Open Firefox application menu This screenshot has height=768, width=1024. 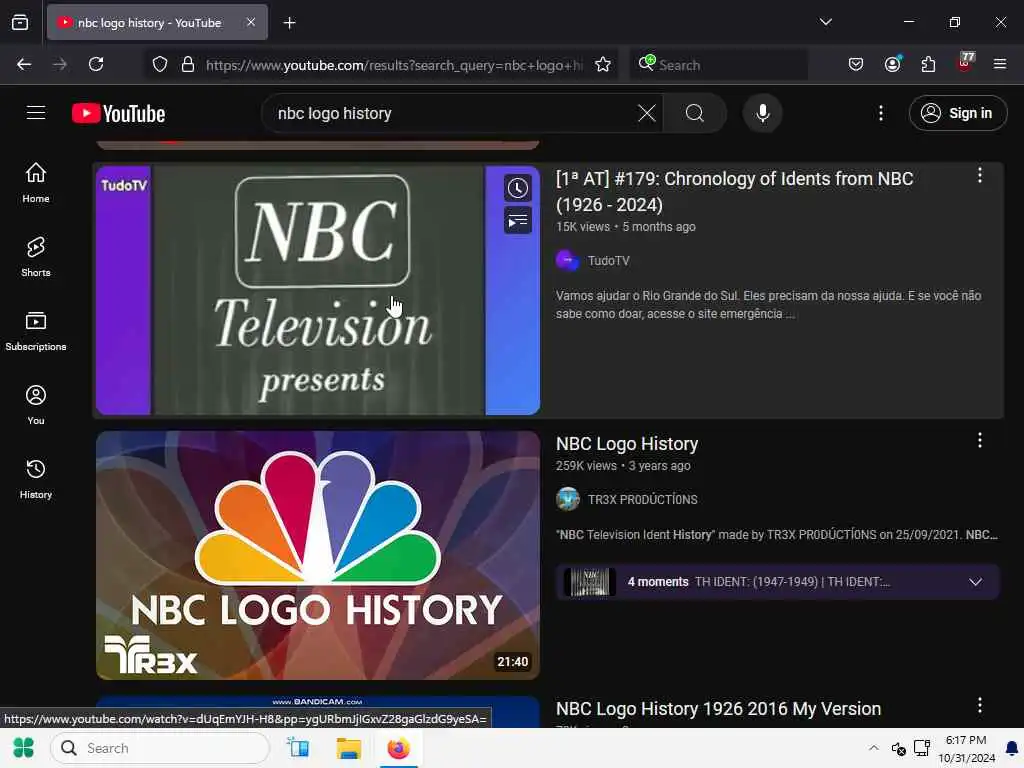[1000, 64]
